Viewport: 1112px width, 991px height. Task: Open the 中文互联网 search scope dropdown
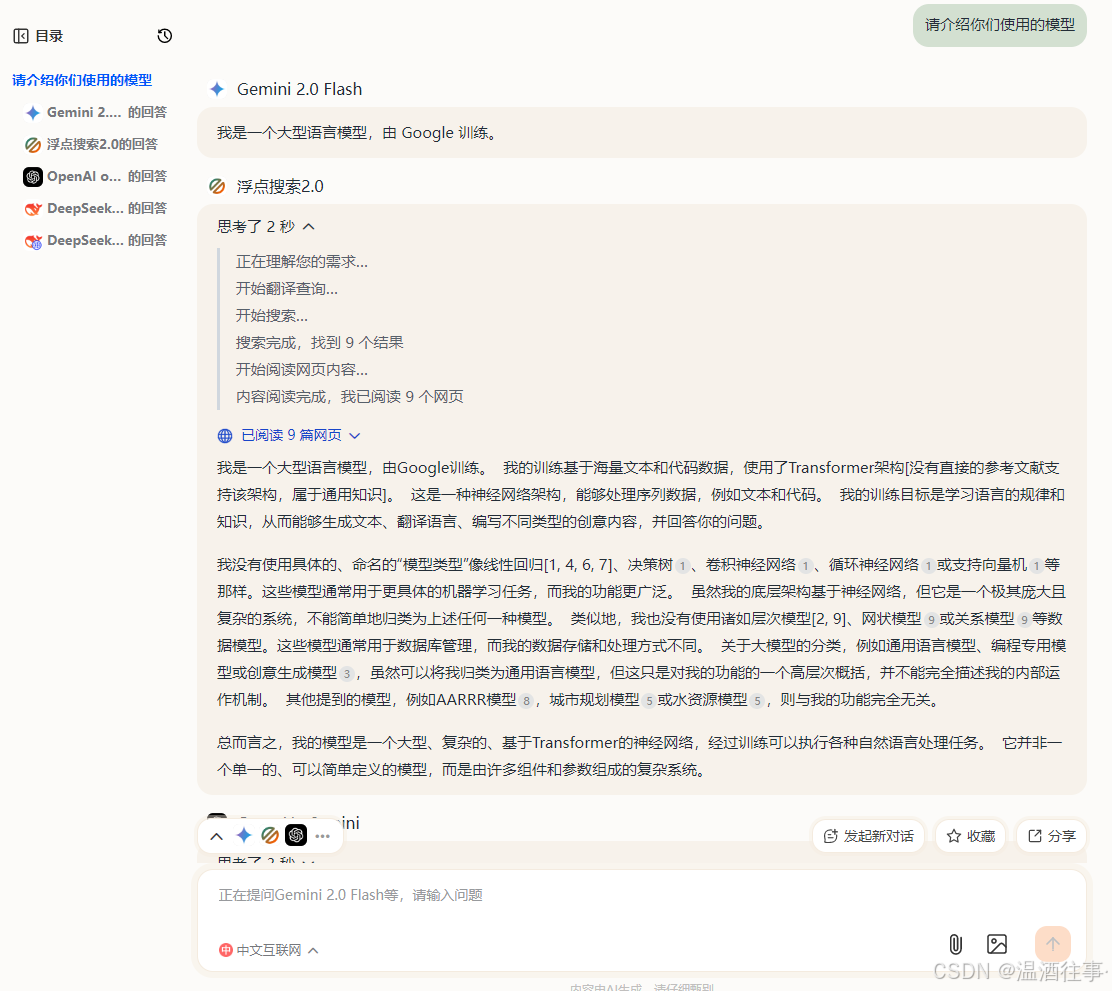[269, 951]
